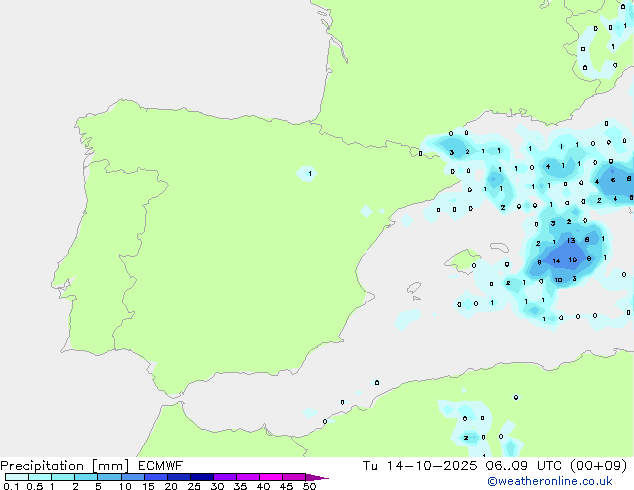Click the ECMWF model label
634x490 pixels.
(x=160, y=465)
